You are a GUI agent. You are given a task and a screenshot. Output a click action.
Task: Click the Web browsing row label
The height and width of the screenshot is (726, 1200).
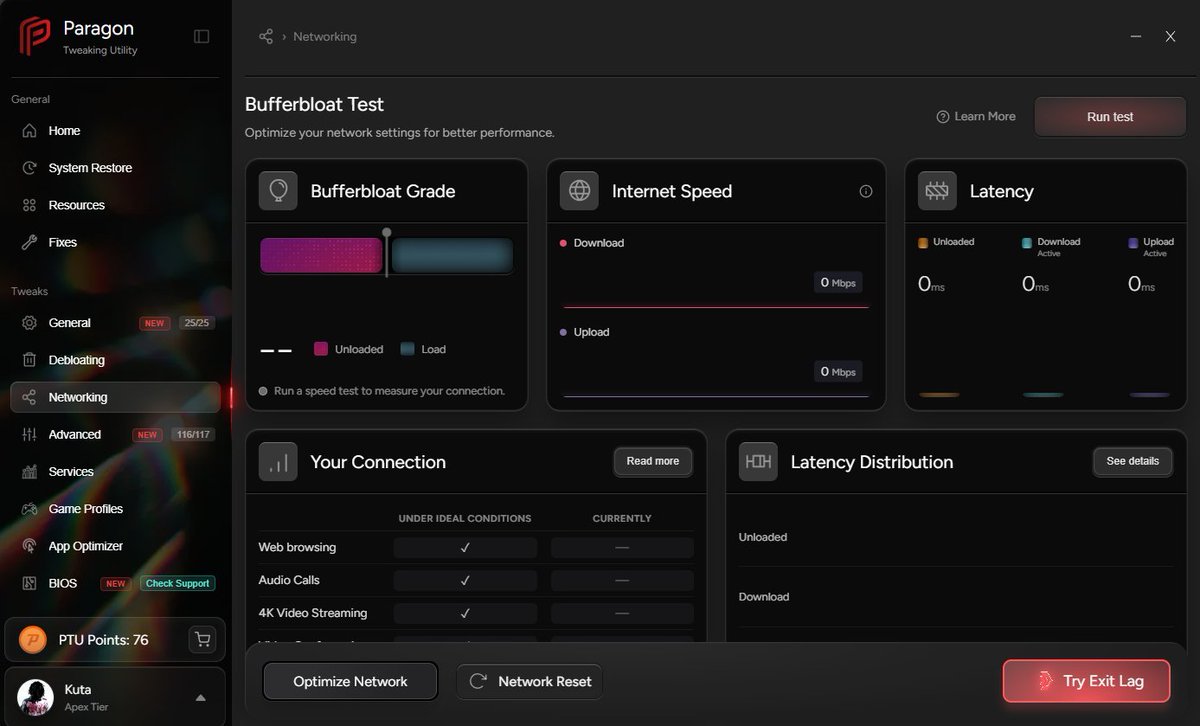(x=297, y=547)
